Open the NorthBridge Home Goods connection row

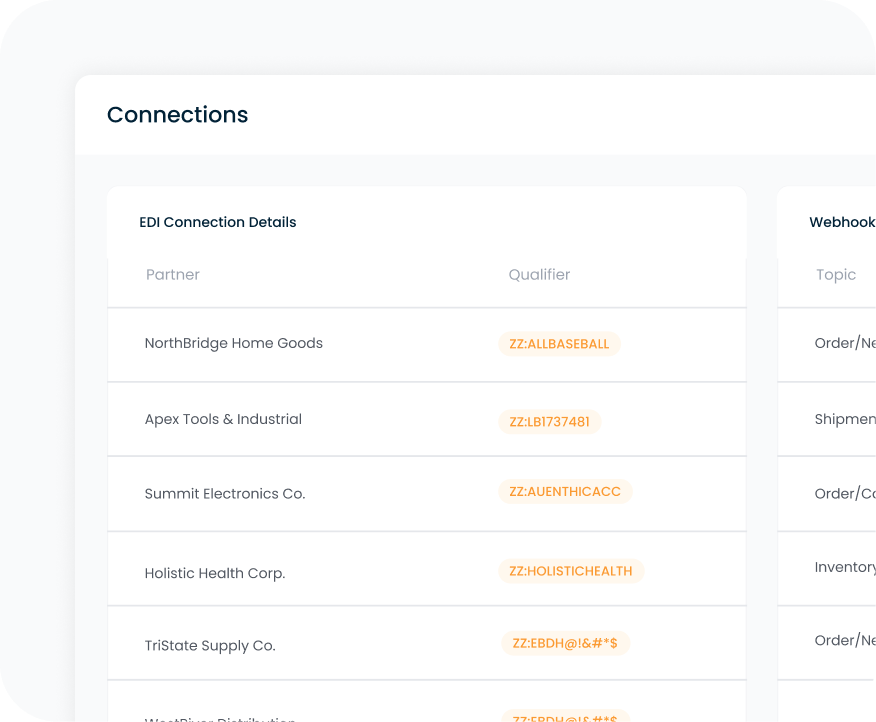click(x=232, y=344)
